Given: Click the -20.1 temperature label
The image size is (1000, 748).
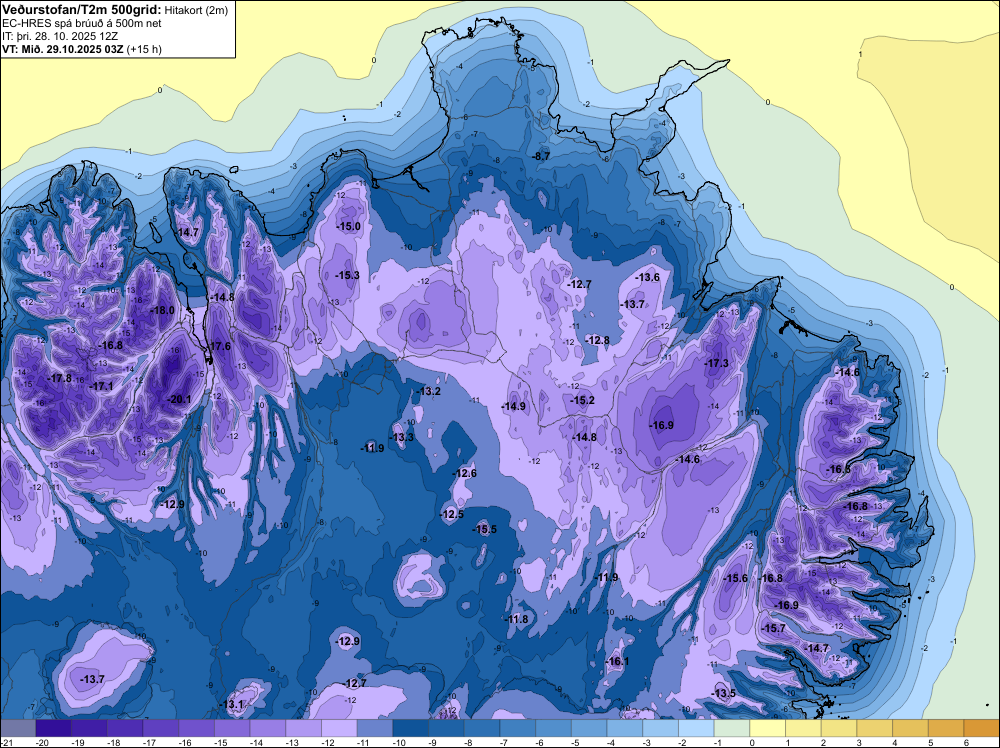Looking at the screenshot, I should [179, 399].
